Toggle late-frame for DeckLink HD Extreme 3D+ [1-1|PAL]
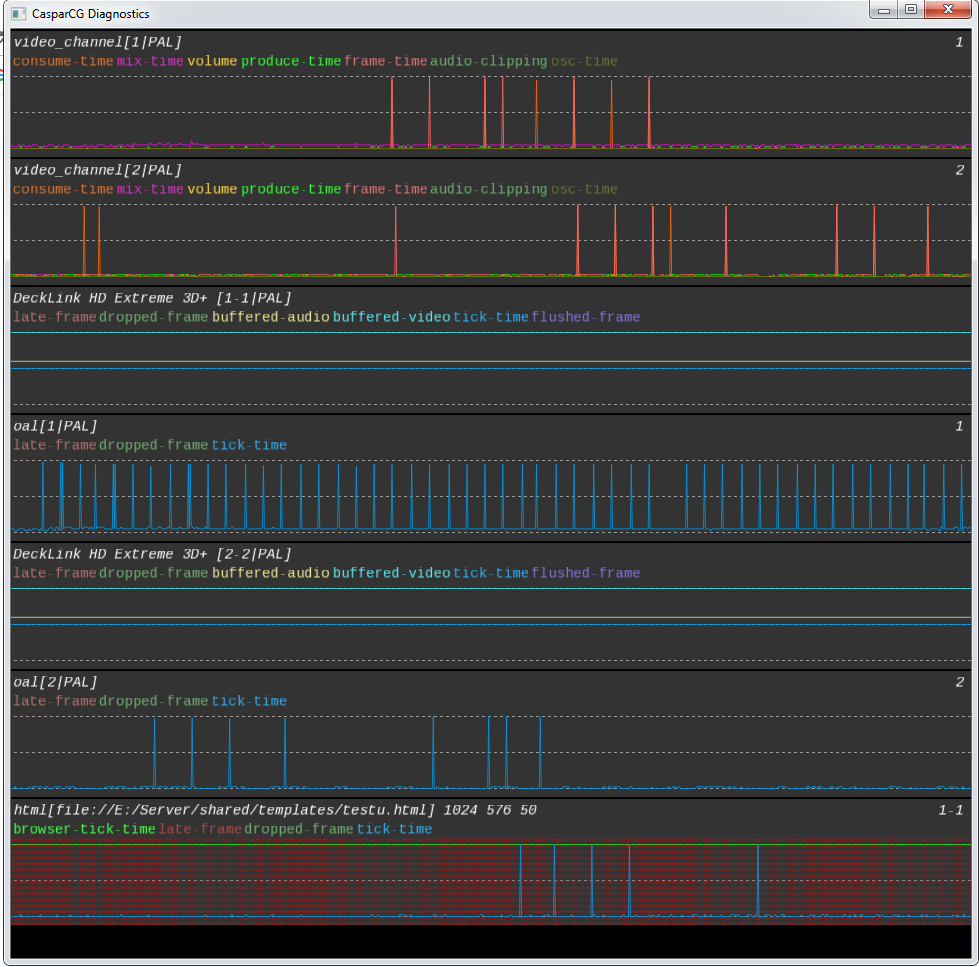Image resolution: width=979 pixels, height=967 pixels. 52,317
